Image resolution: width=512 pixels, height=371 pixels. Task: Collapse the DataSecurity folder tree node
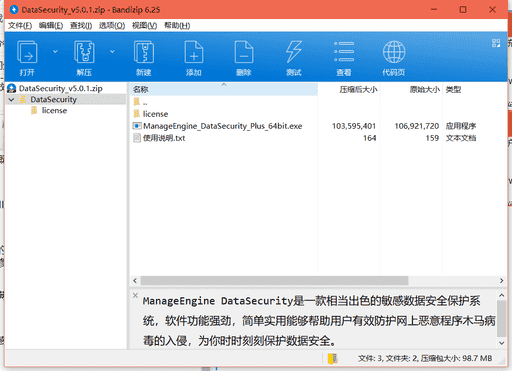coord(12,100)
